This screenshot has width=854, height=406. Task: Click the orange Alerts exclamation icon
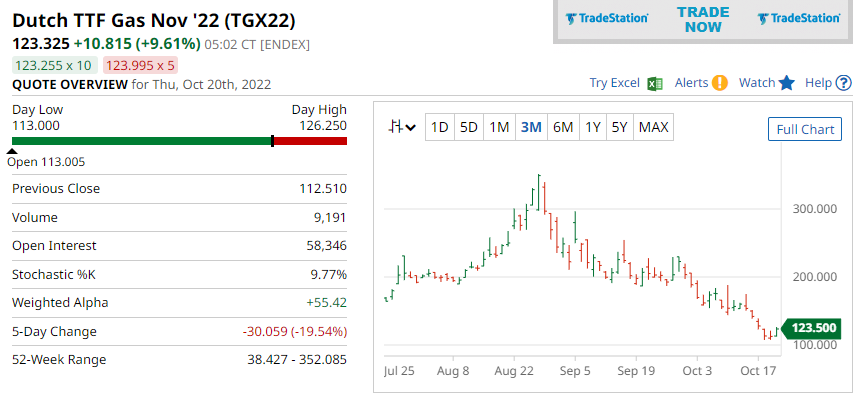(x=720, y=83)
